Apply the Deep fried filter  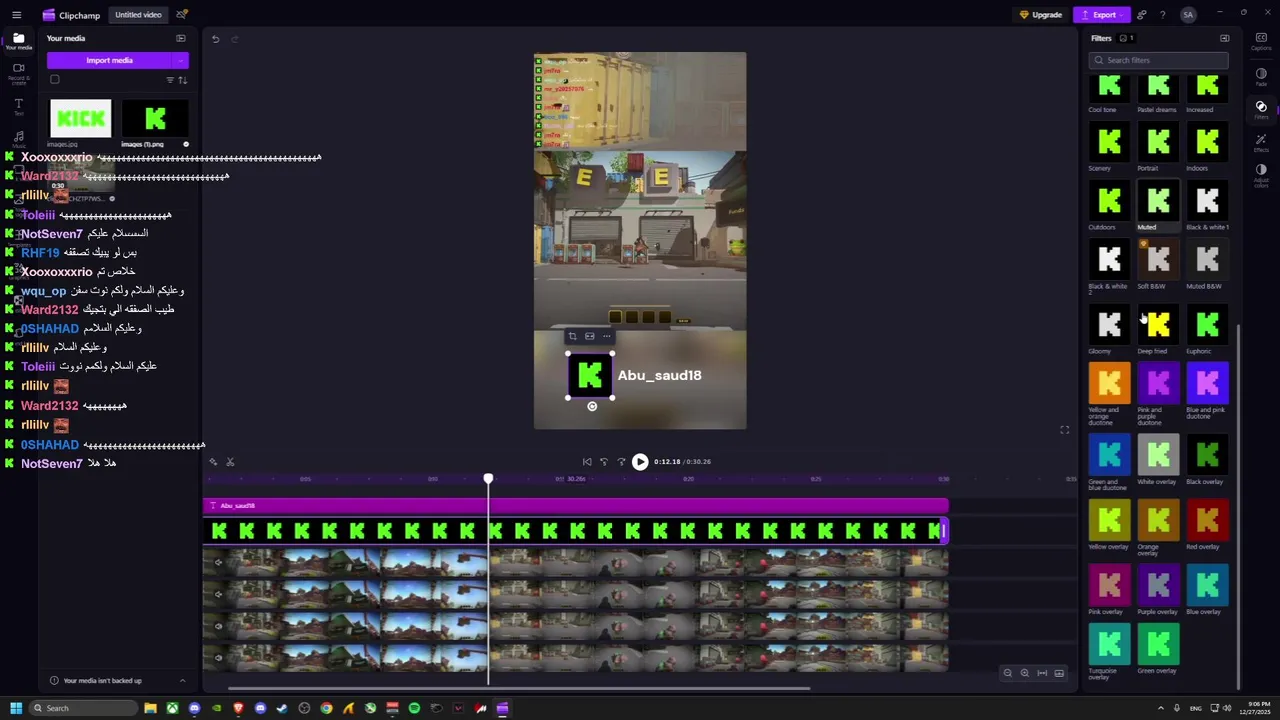[x=1158, y=325]
